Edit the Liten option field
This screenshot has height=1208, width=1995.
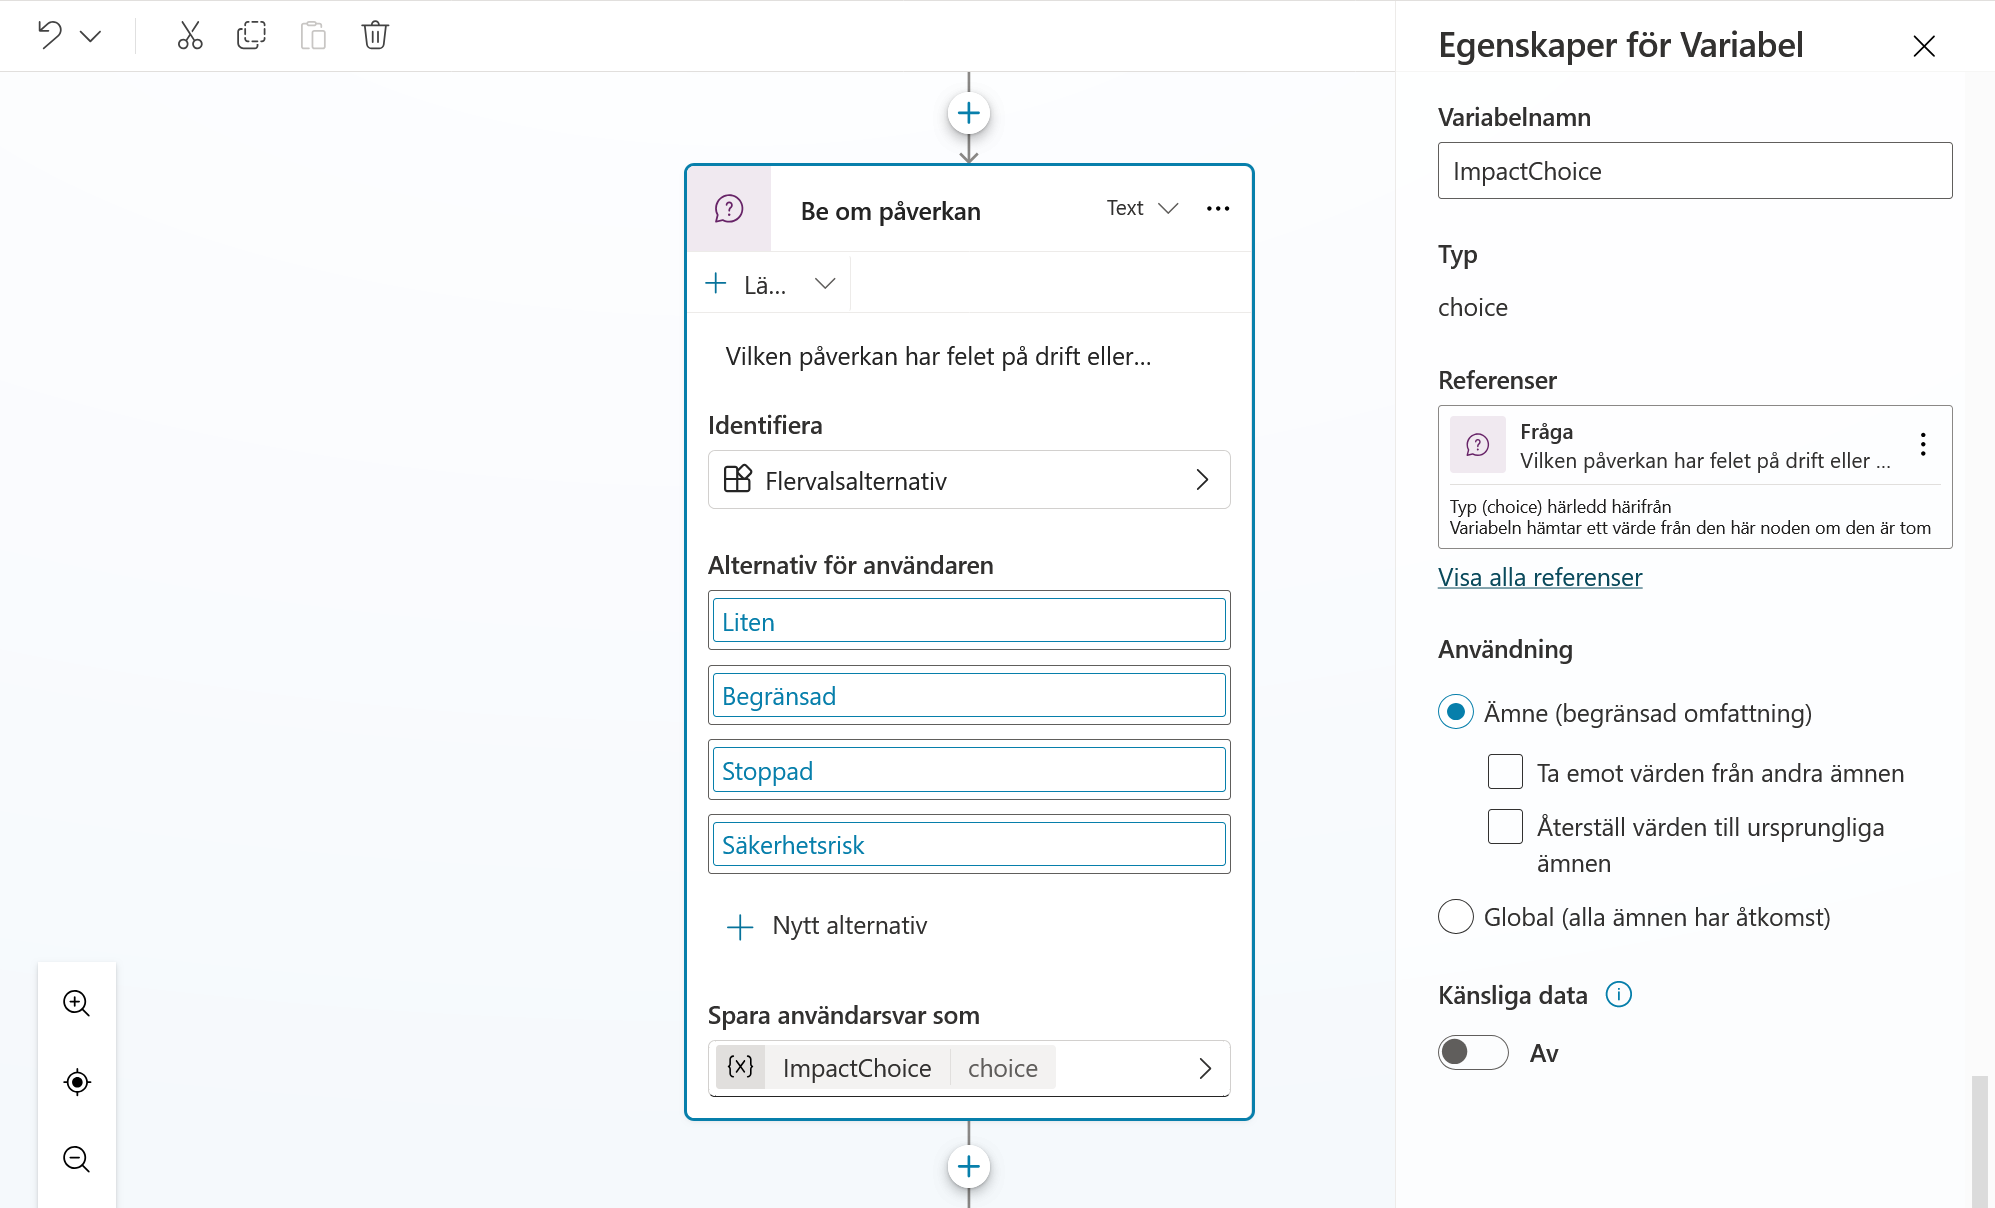(x=969, y=621)
